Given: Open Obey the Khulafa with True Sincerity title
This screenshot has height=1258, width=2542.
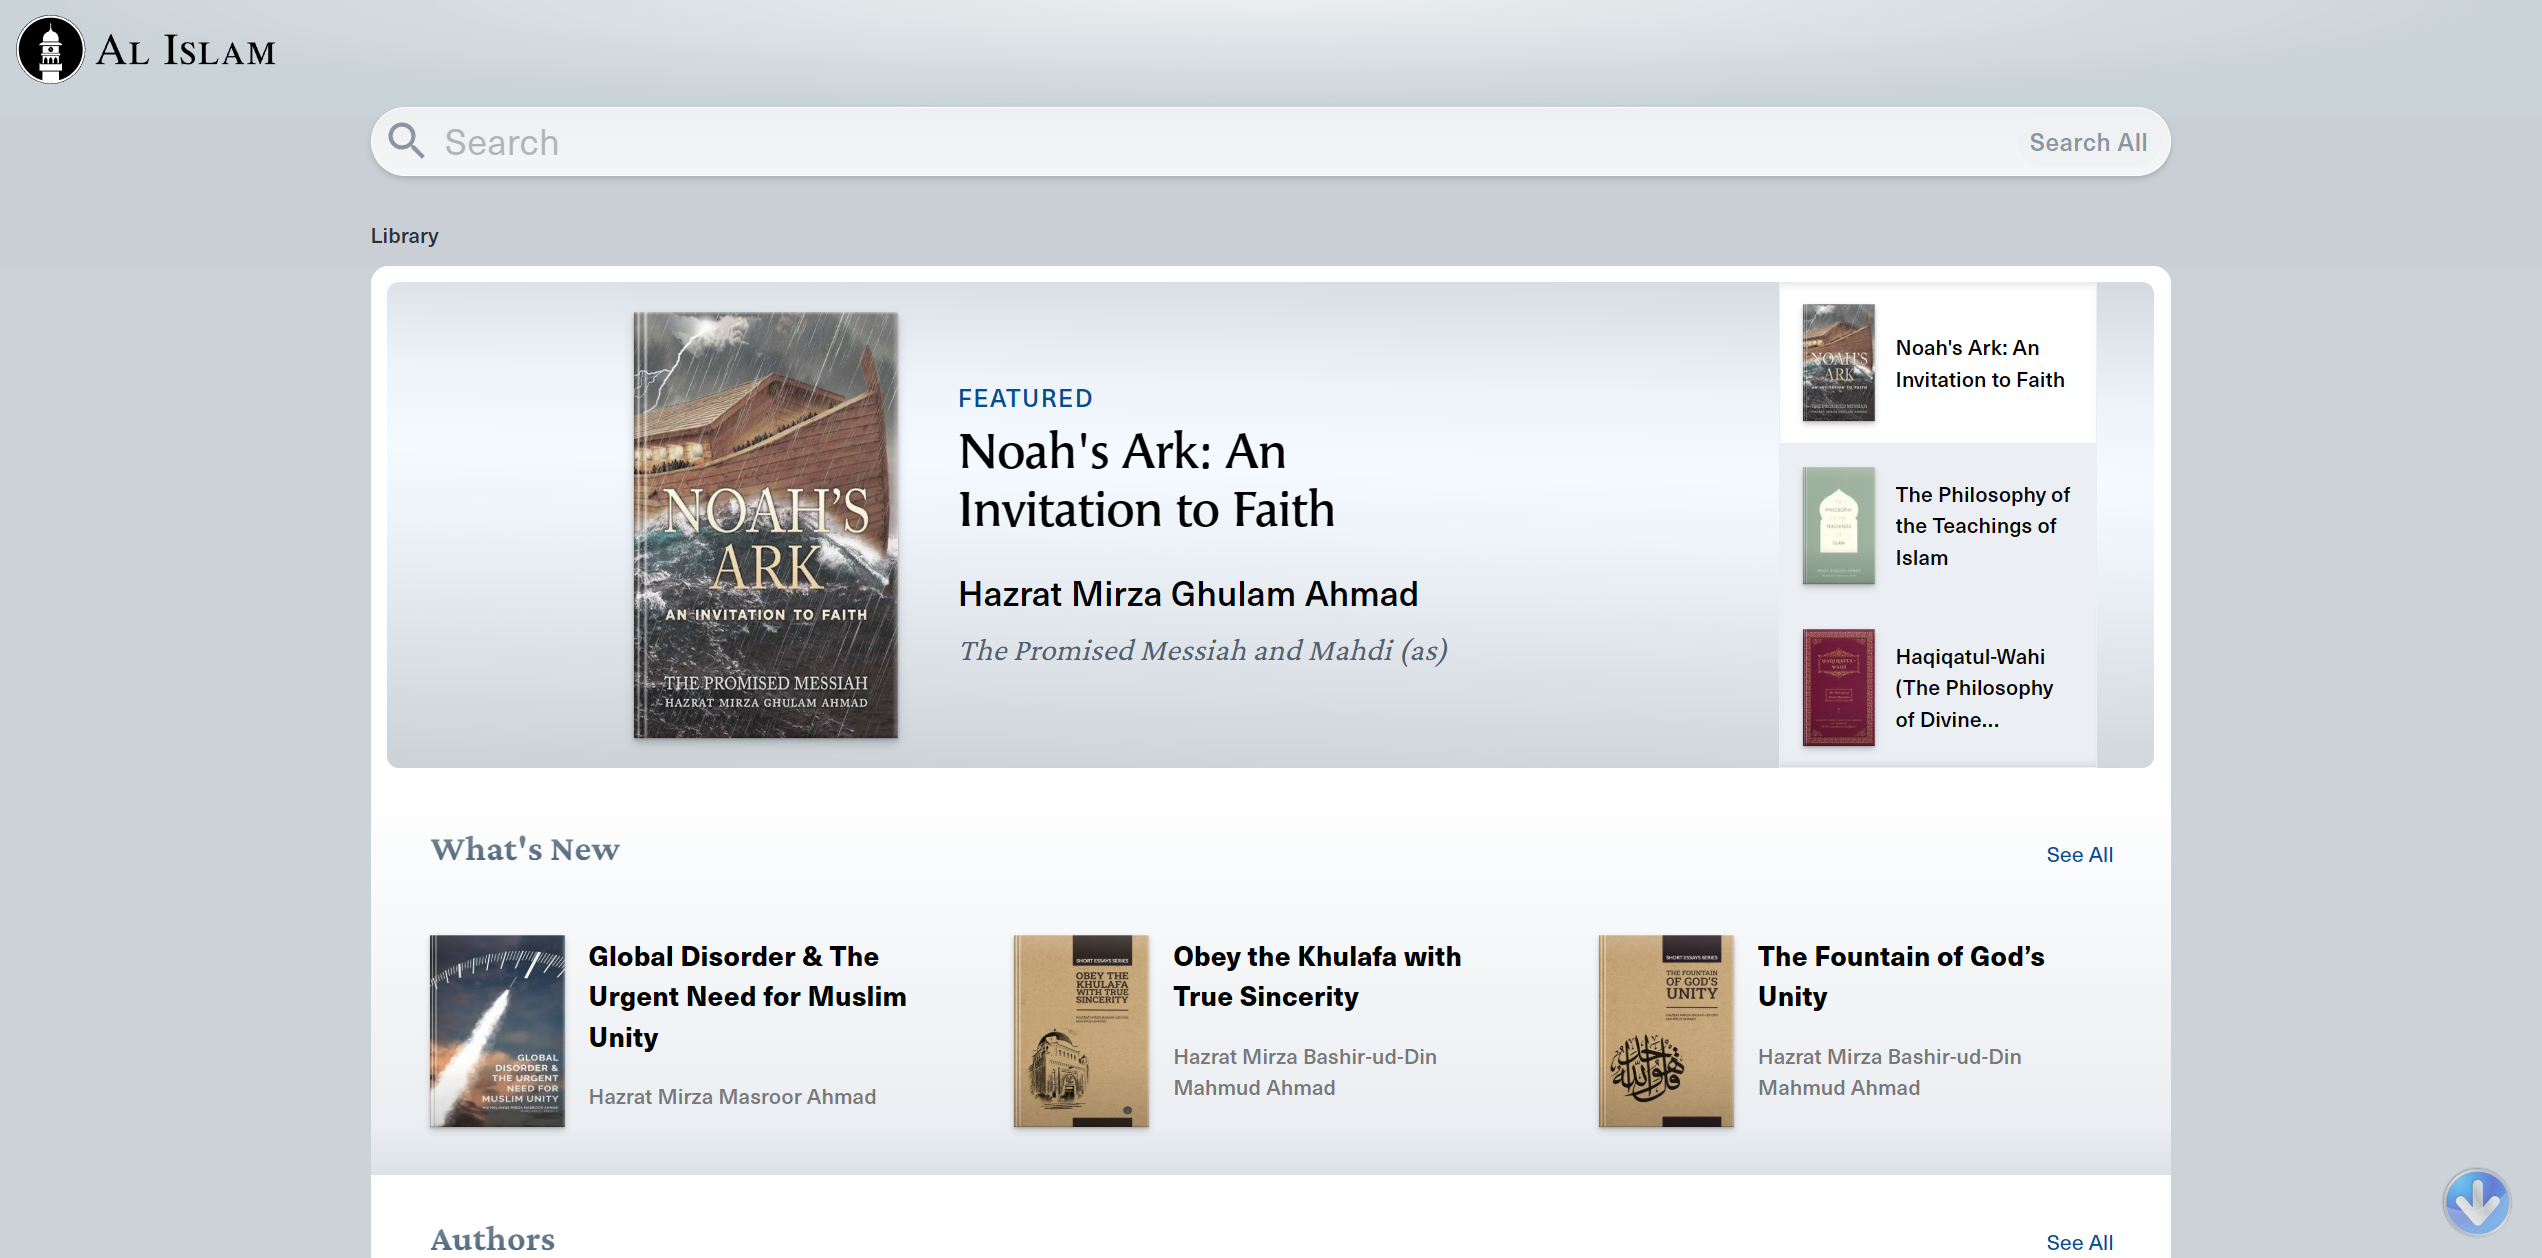Looking at the screenshot, I should [1317, 976].
